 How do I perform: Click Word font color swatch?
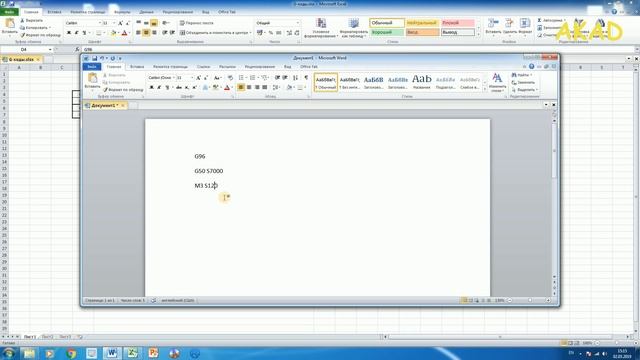click(x=227, y=87)
